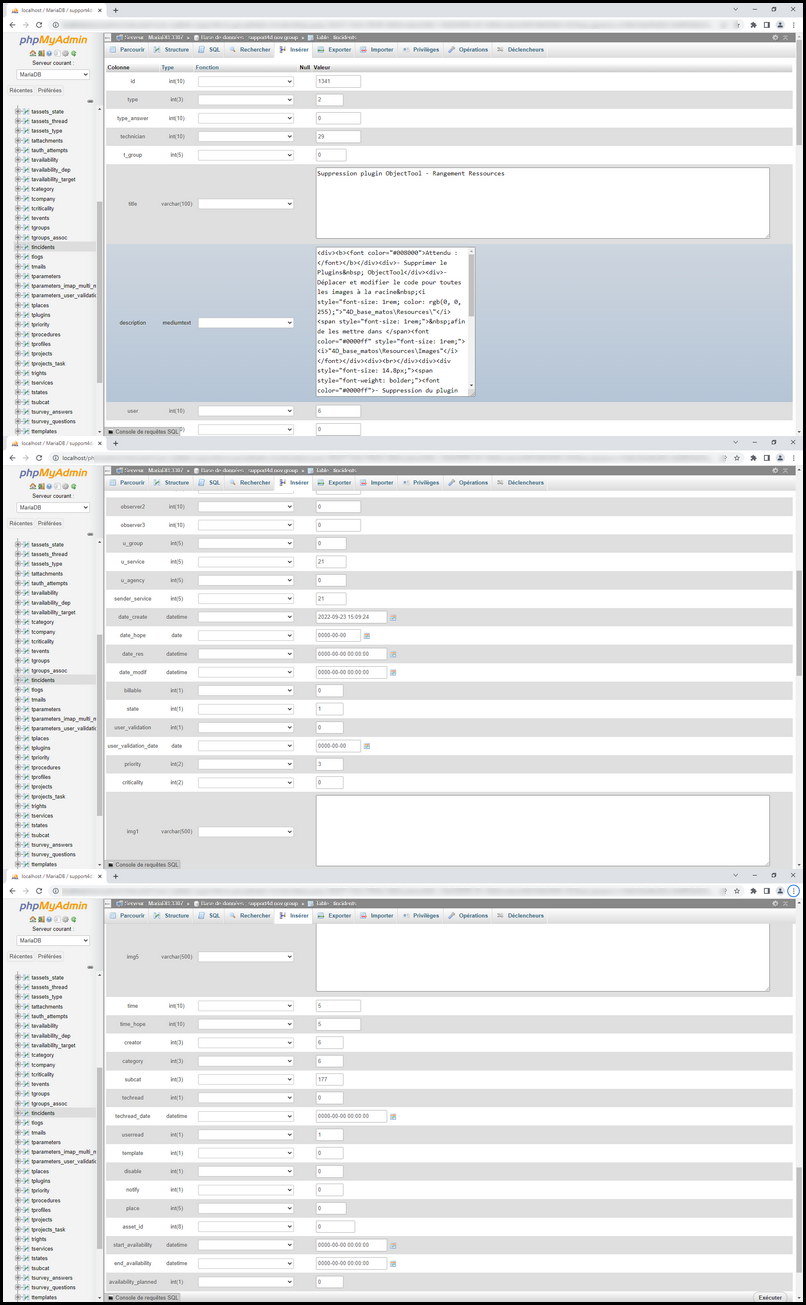Open calendar picker for date_create field
Viewport: 806px width, 1305px height.
click(x=393, y=617)
